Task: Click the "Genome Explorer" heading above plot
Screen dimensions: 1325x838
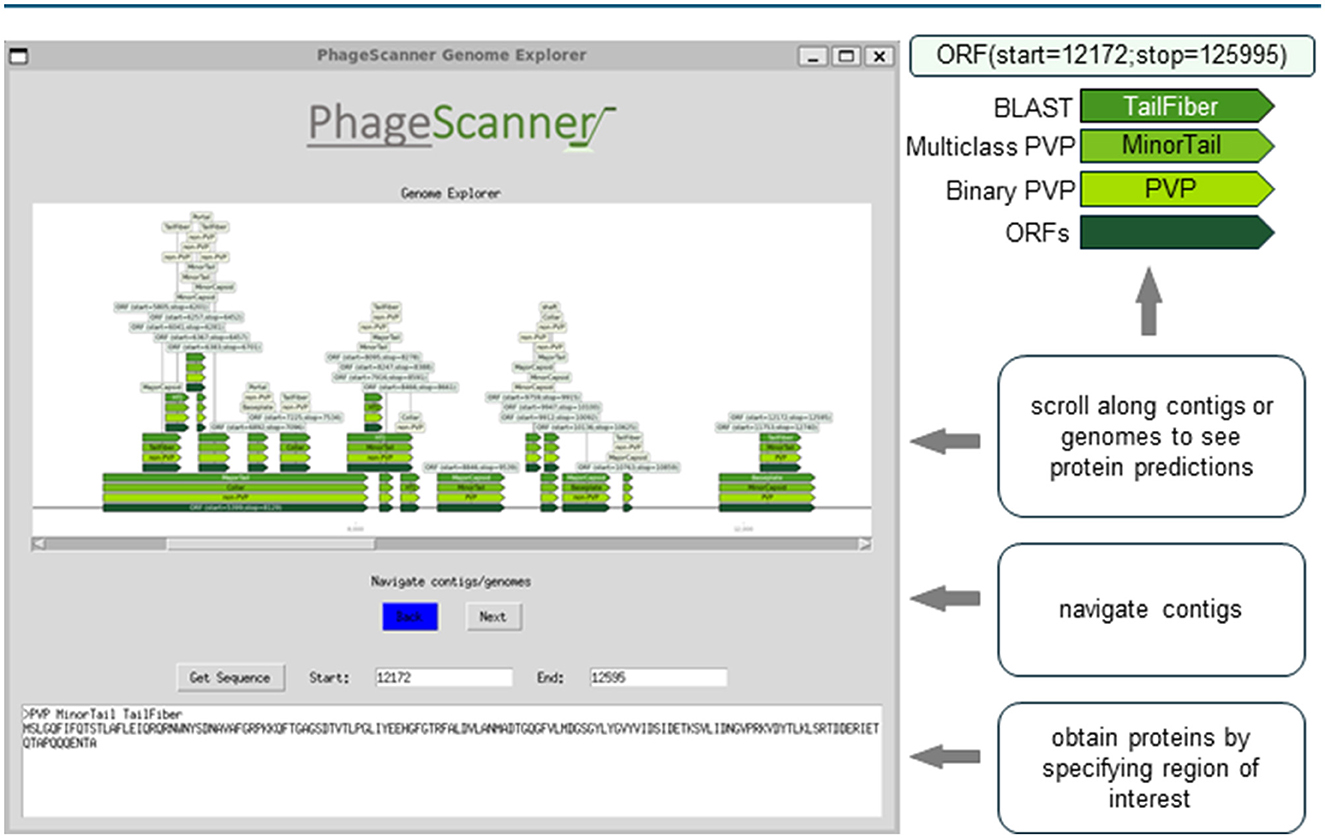Action: coord(450,193)
